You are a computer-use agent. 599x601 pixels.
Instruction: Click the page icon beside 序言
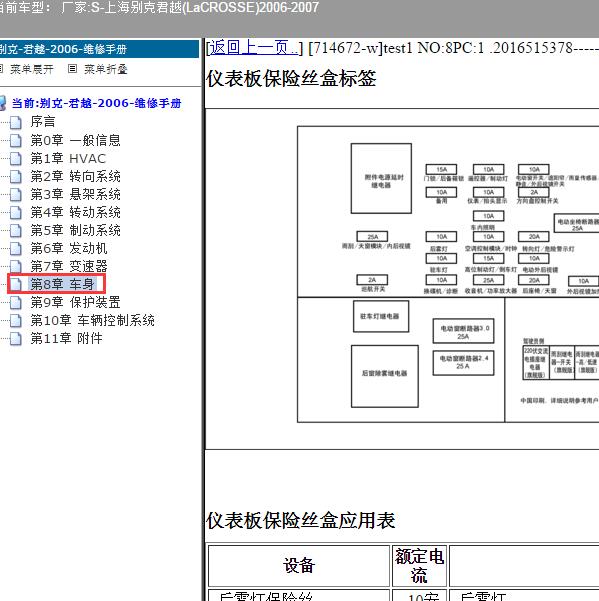point(16,122)
